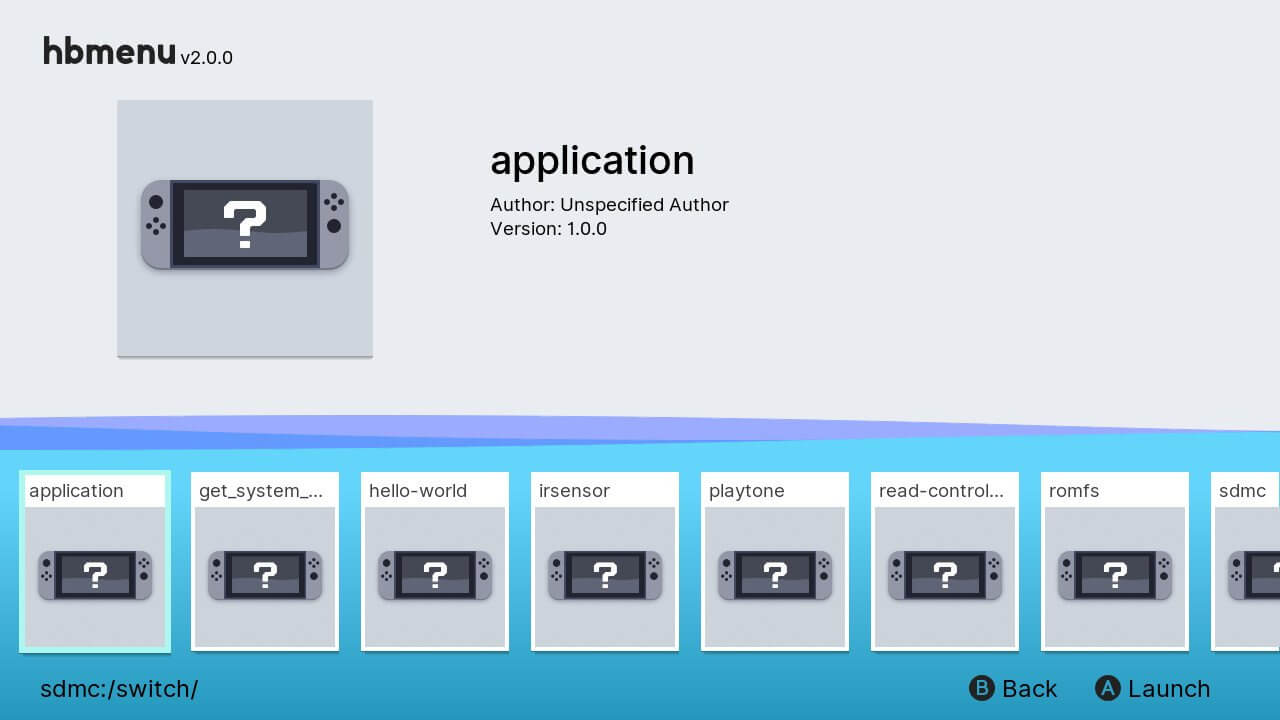The width and height of the screenshot is (1280, 720).
Task: Click the large application preview image
Action: click(x=245, y=228)
